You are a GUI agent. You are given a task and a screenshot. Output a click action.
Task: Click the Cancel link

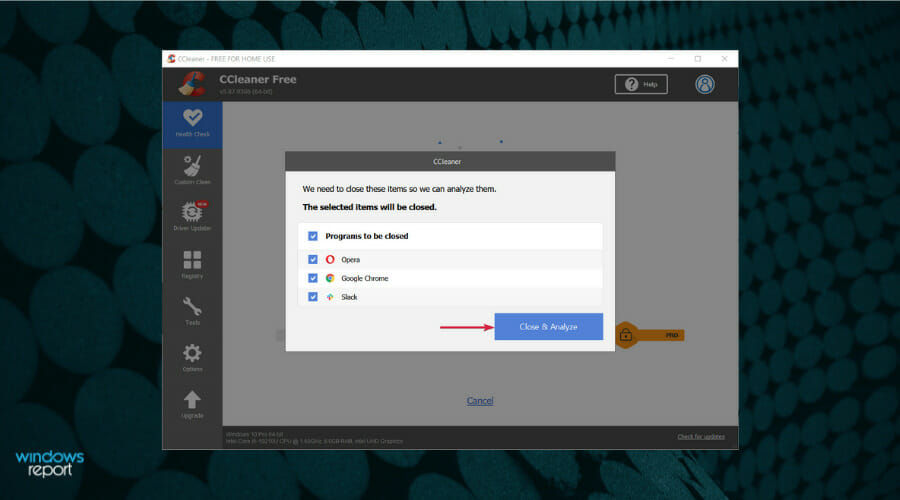(x=480, y=401)
